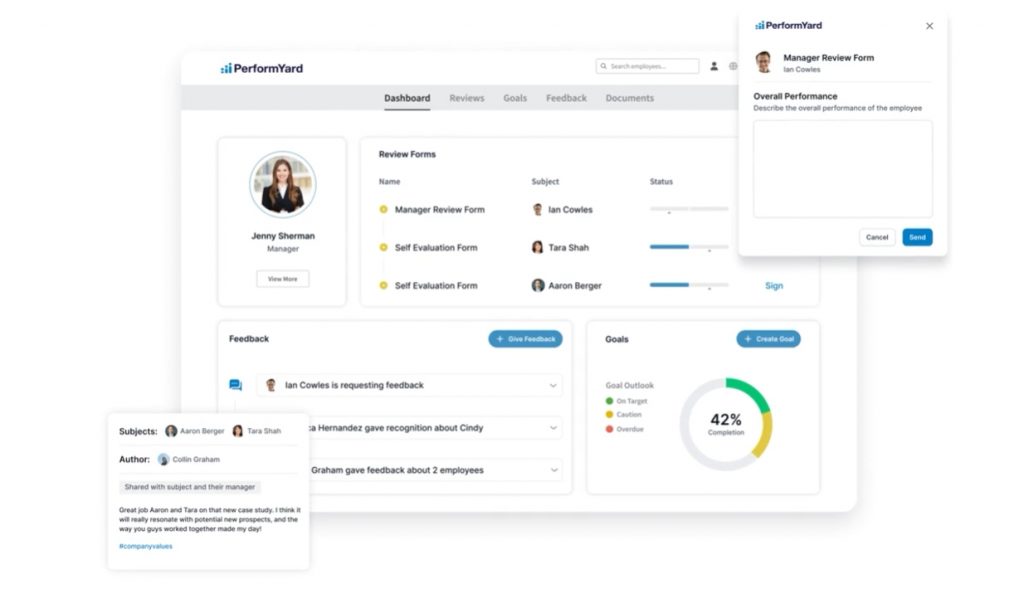Image resolution: width=1024 pixels, height=603 pixels.
Task: Click the Status column header in Review Forms
Action: 661,182
